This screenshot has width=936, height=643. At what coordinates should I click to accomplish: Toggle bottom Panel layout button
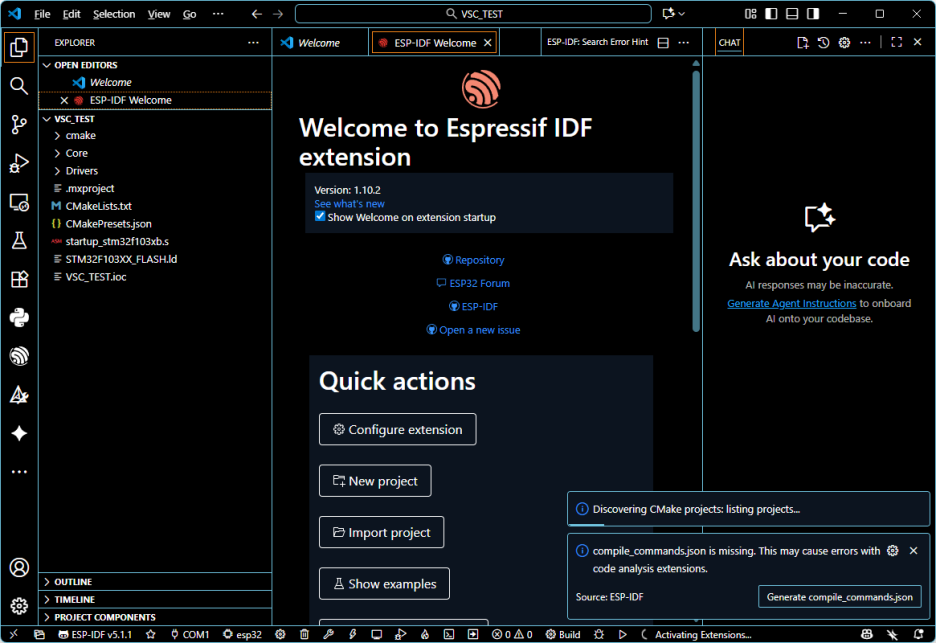[x=792, y=14]
